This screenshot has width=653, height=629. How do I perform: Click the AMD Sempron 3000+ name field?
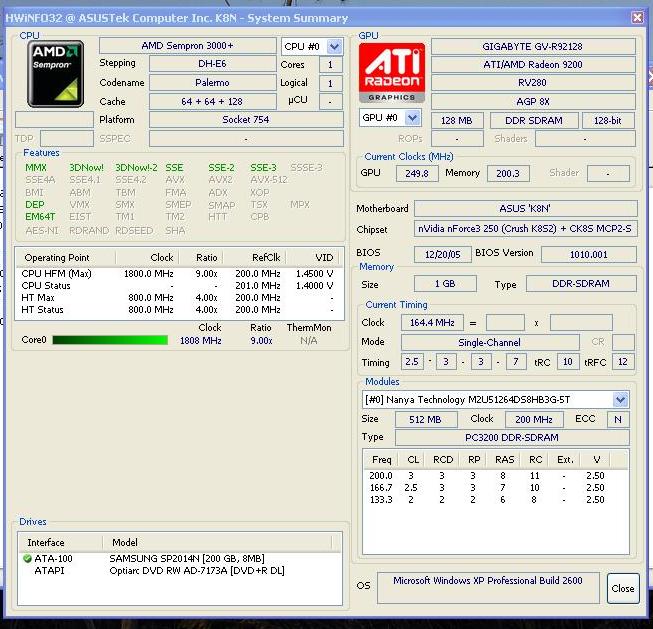(x=187, y=46)
